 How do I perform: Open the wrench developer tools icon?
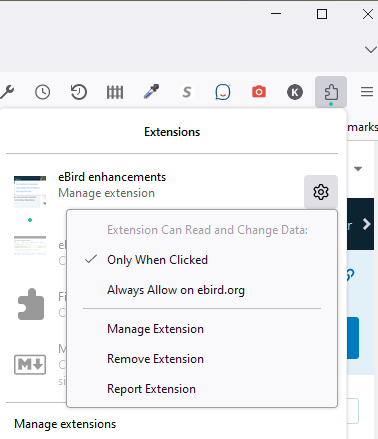[7, 92]
